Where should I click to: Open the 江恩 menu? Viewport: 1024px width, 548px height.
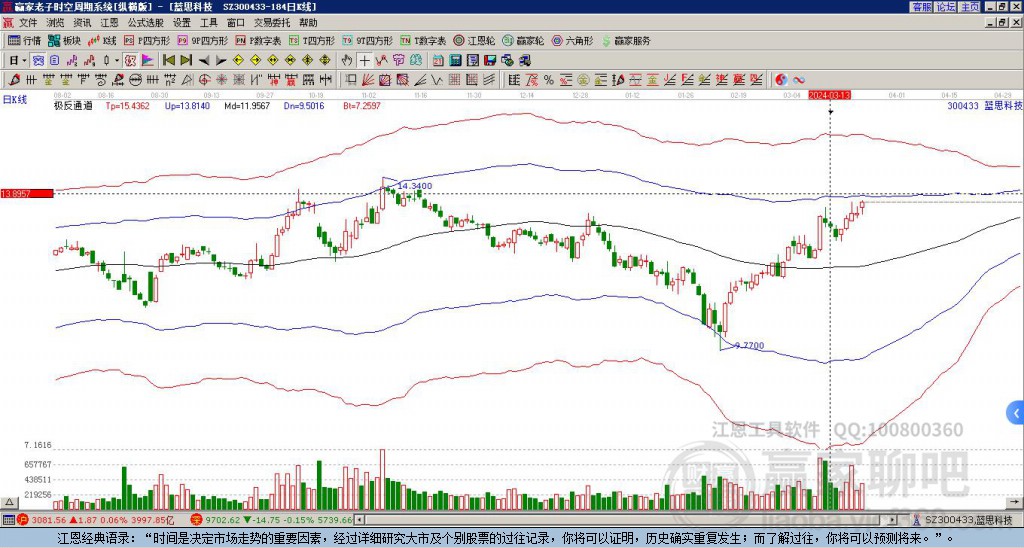coord(110,23)
